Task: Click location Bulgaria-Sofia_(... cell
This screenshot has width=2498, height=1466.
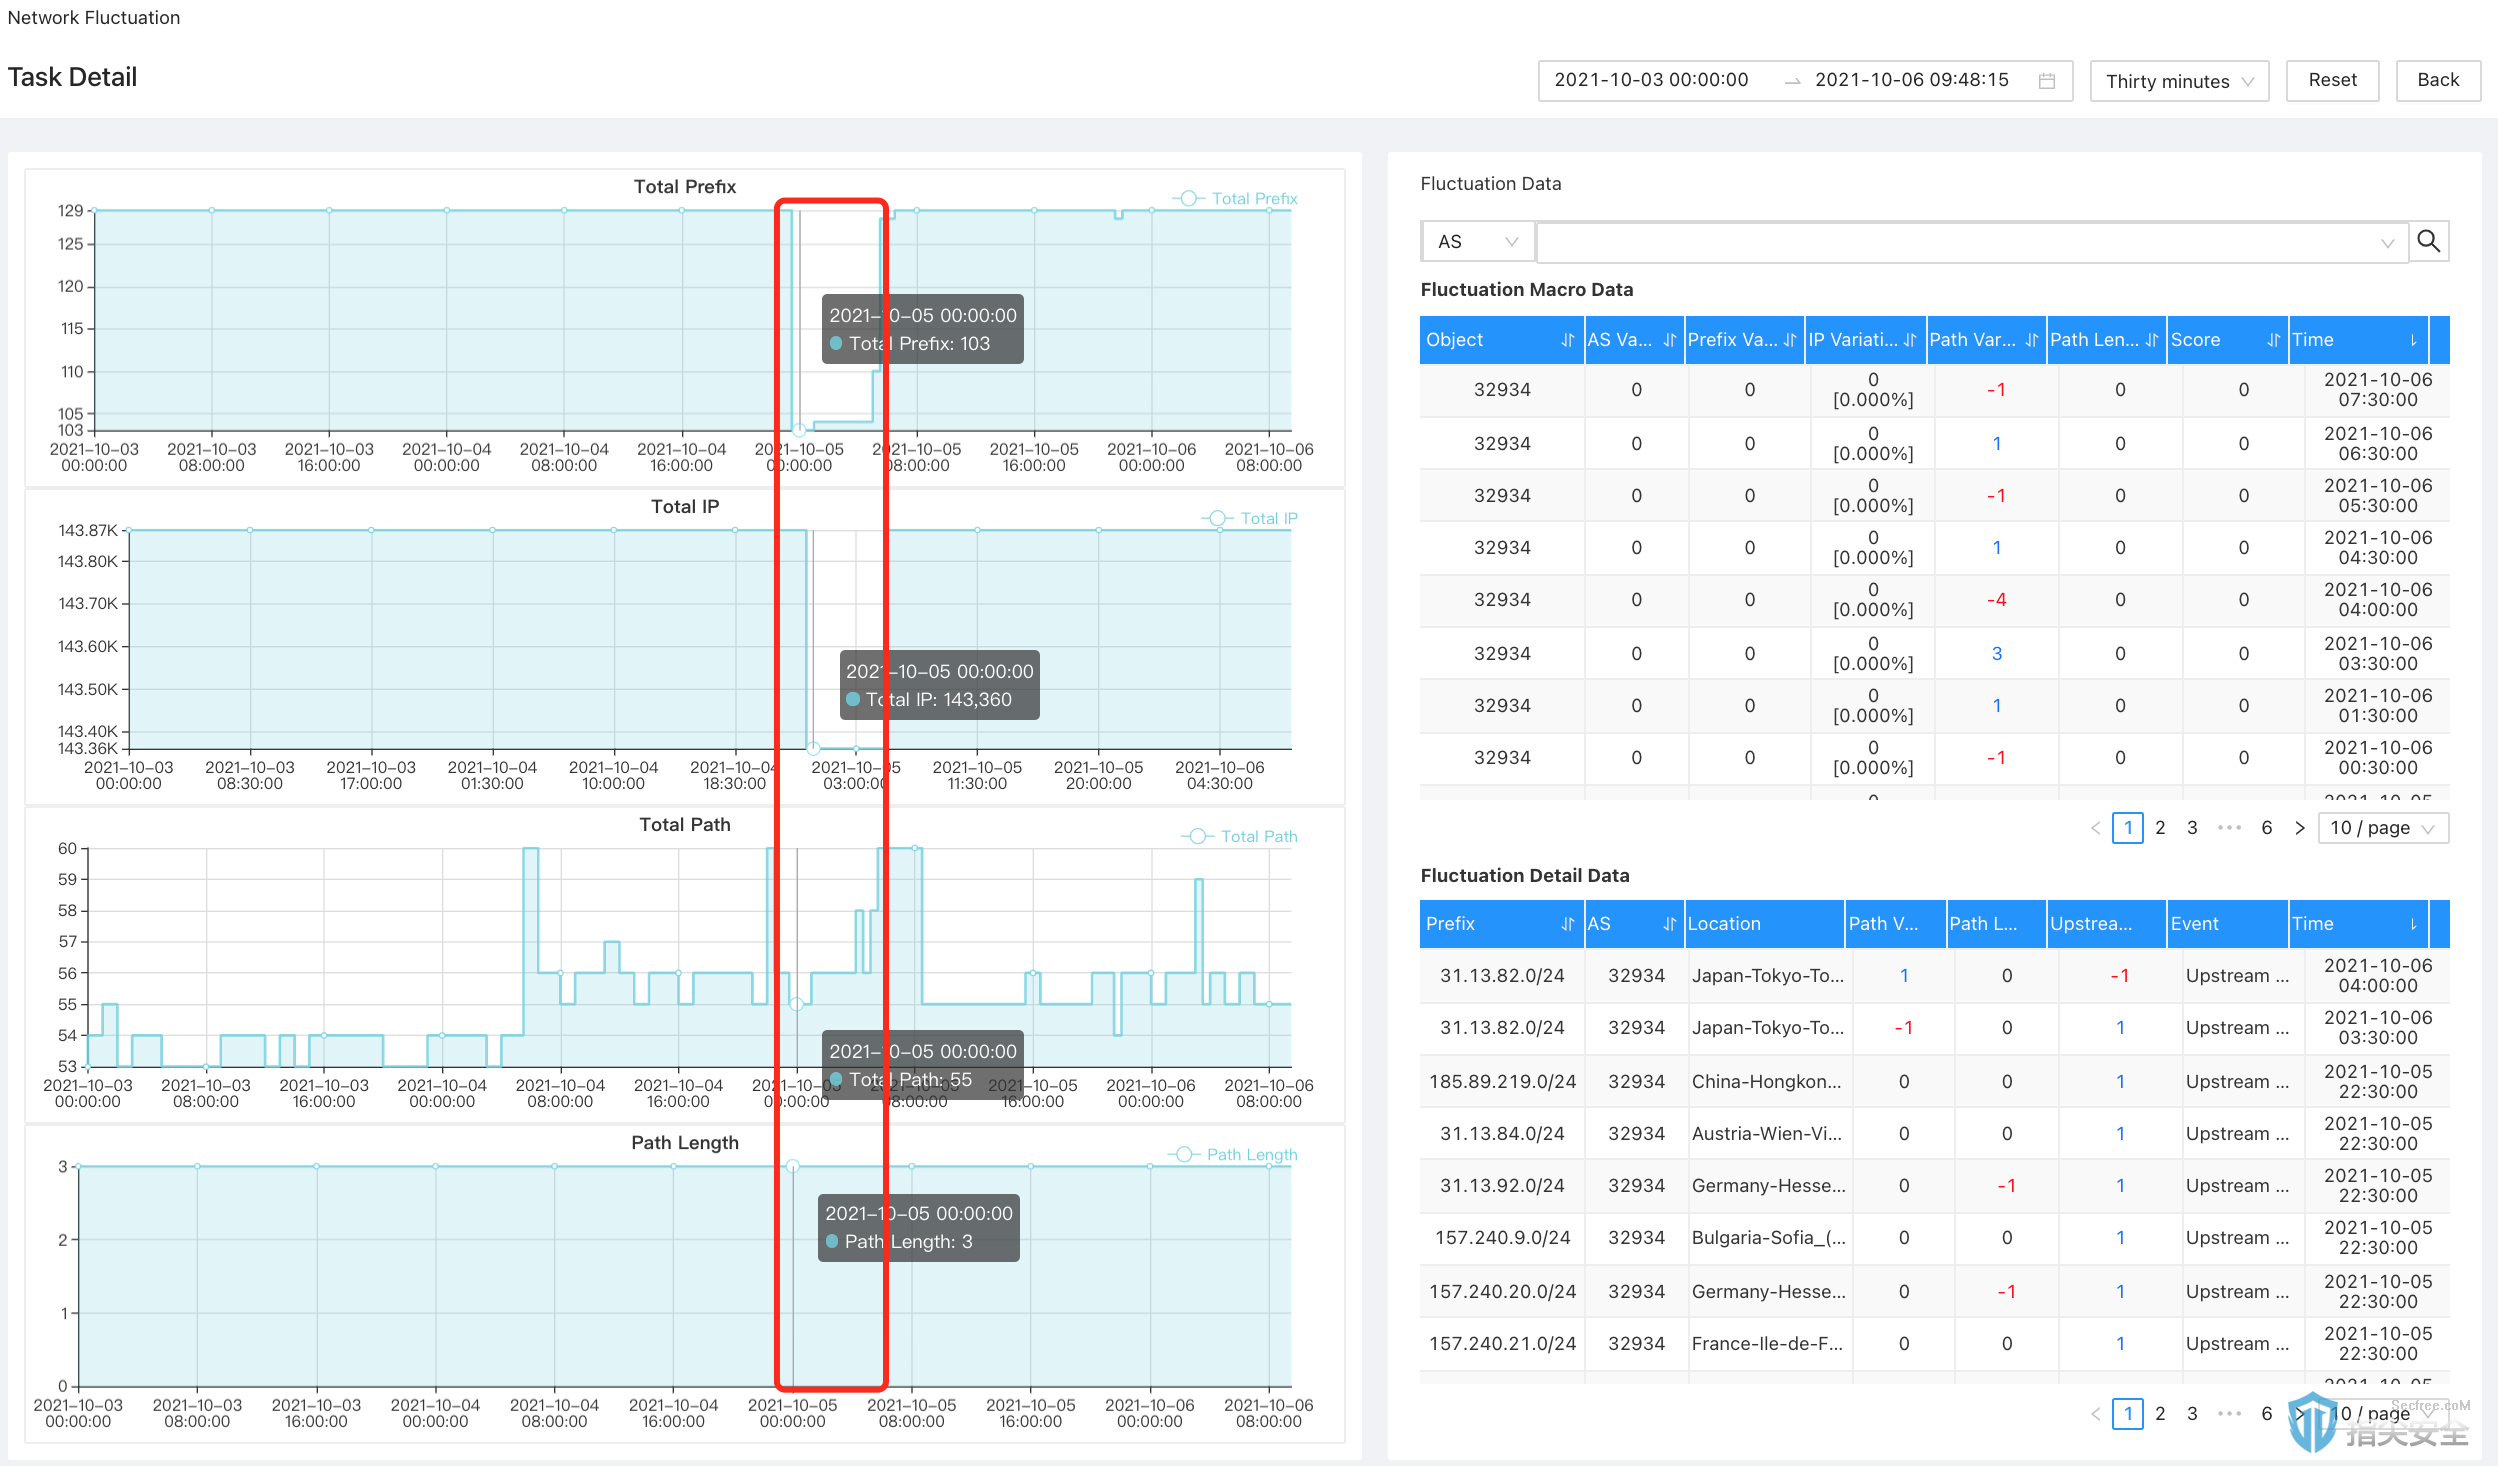Action: point(1768,1238)
